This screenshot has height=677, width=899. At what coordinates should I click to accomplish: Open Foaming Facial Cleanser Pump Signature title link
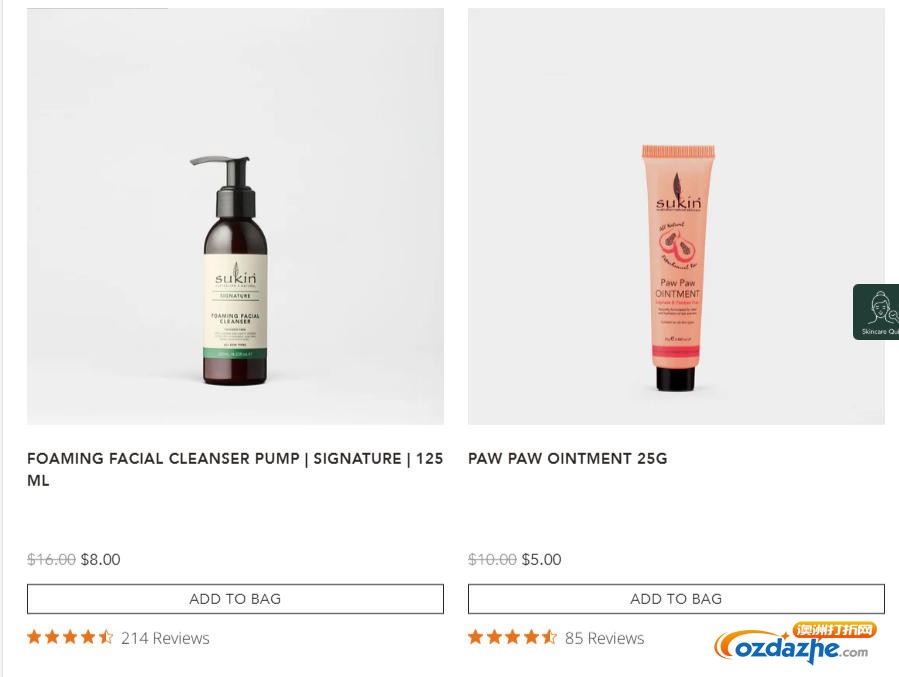235,469
